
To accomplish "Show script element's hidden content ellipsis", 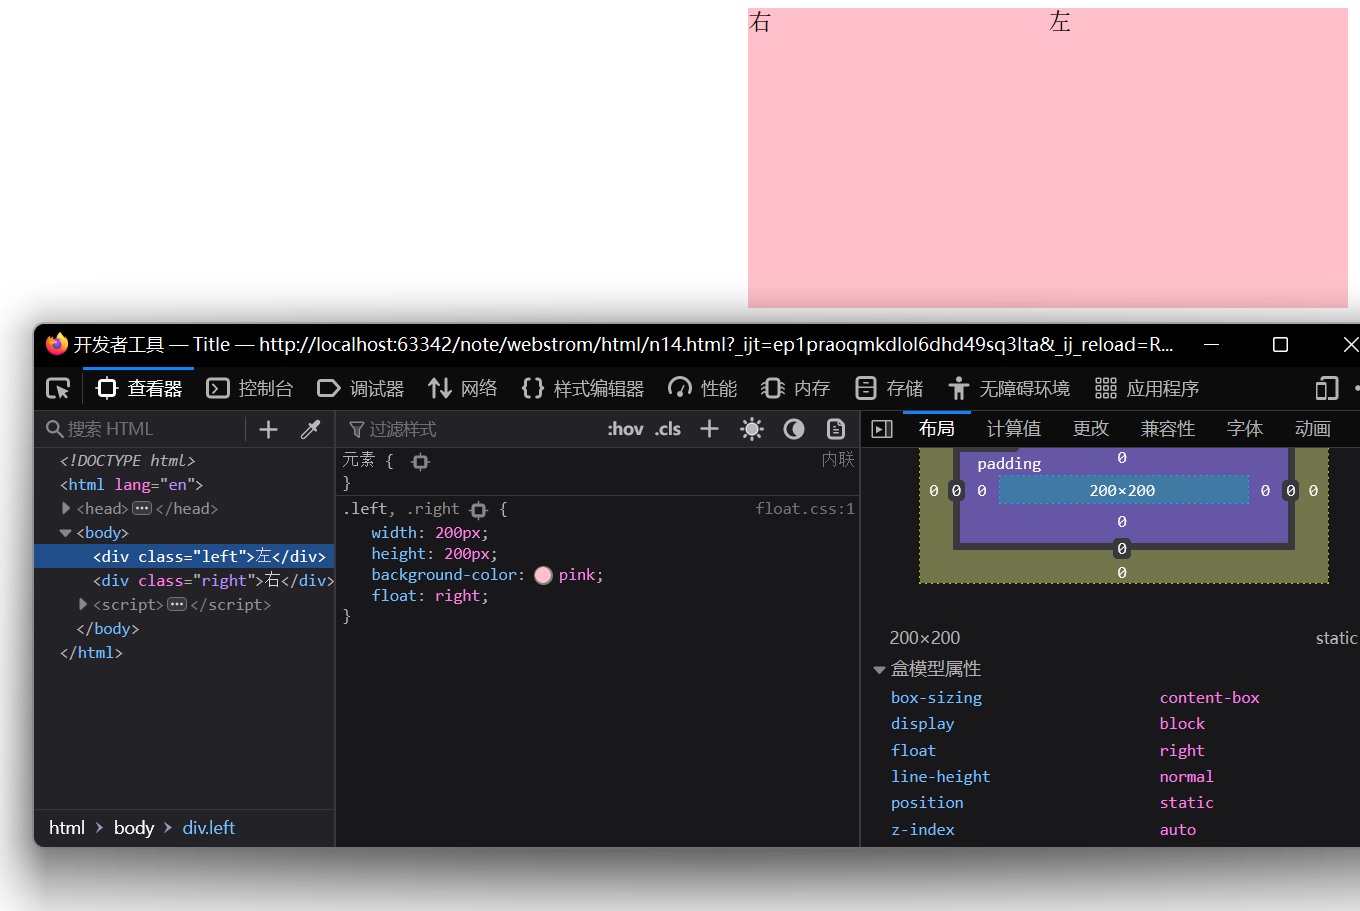I will 177,604.
